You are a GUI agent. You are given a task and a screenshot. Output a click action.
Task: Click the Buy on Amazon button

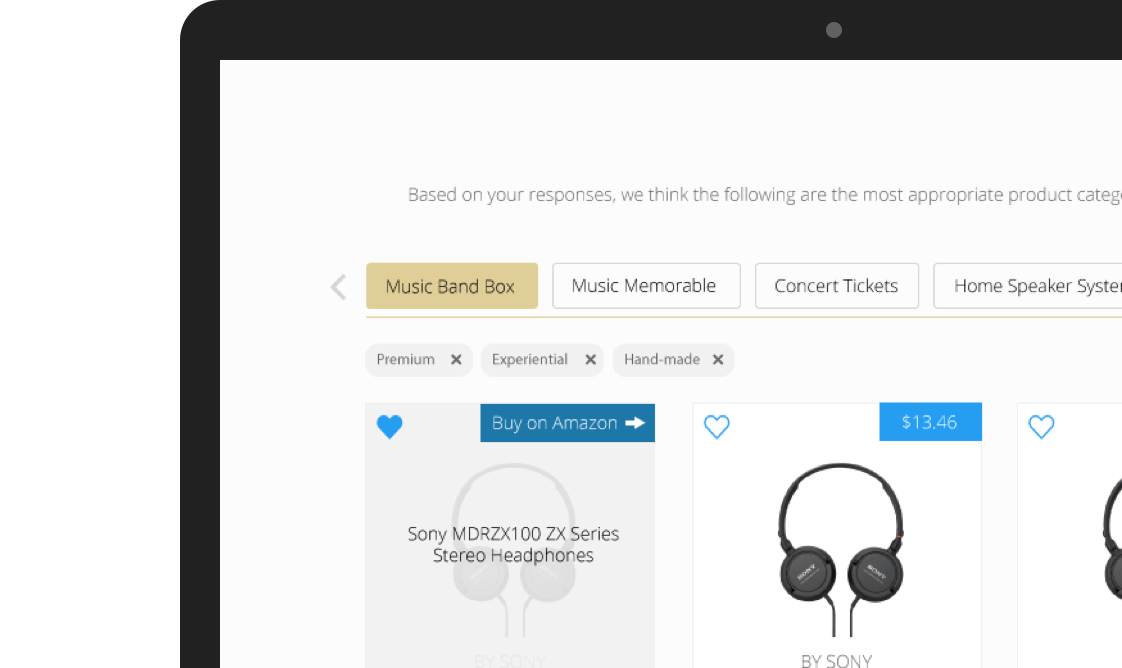pos(567,423)
